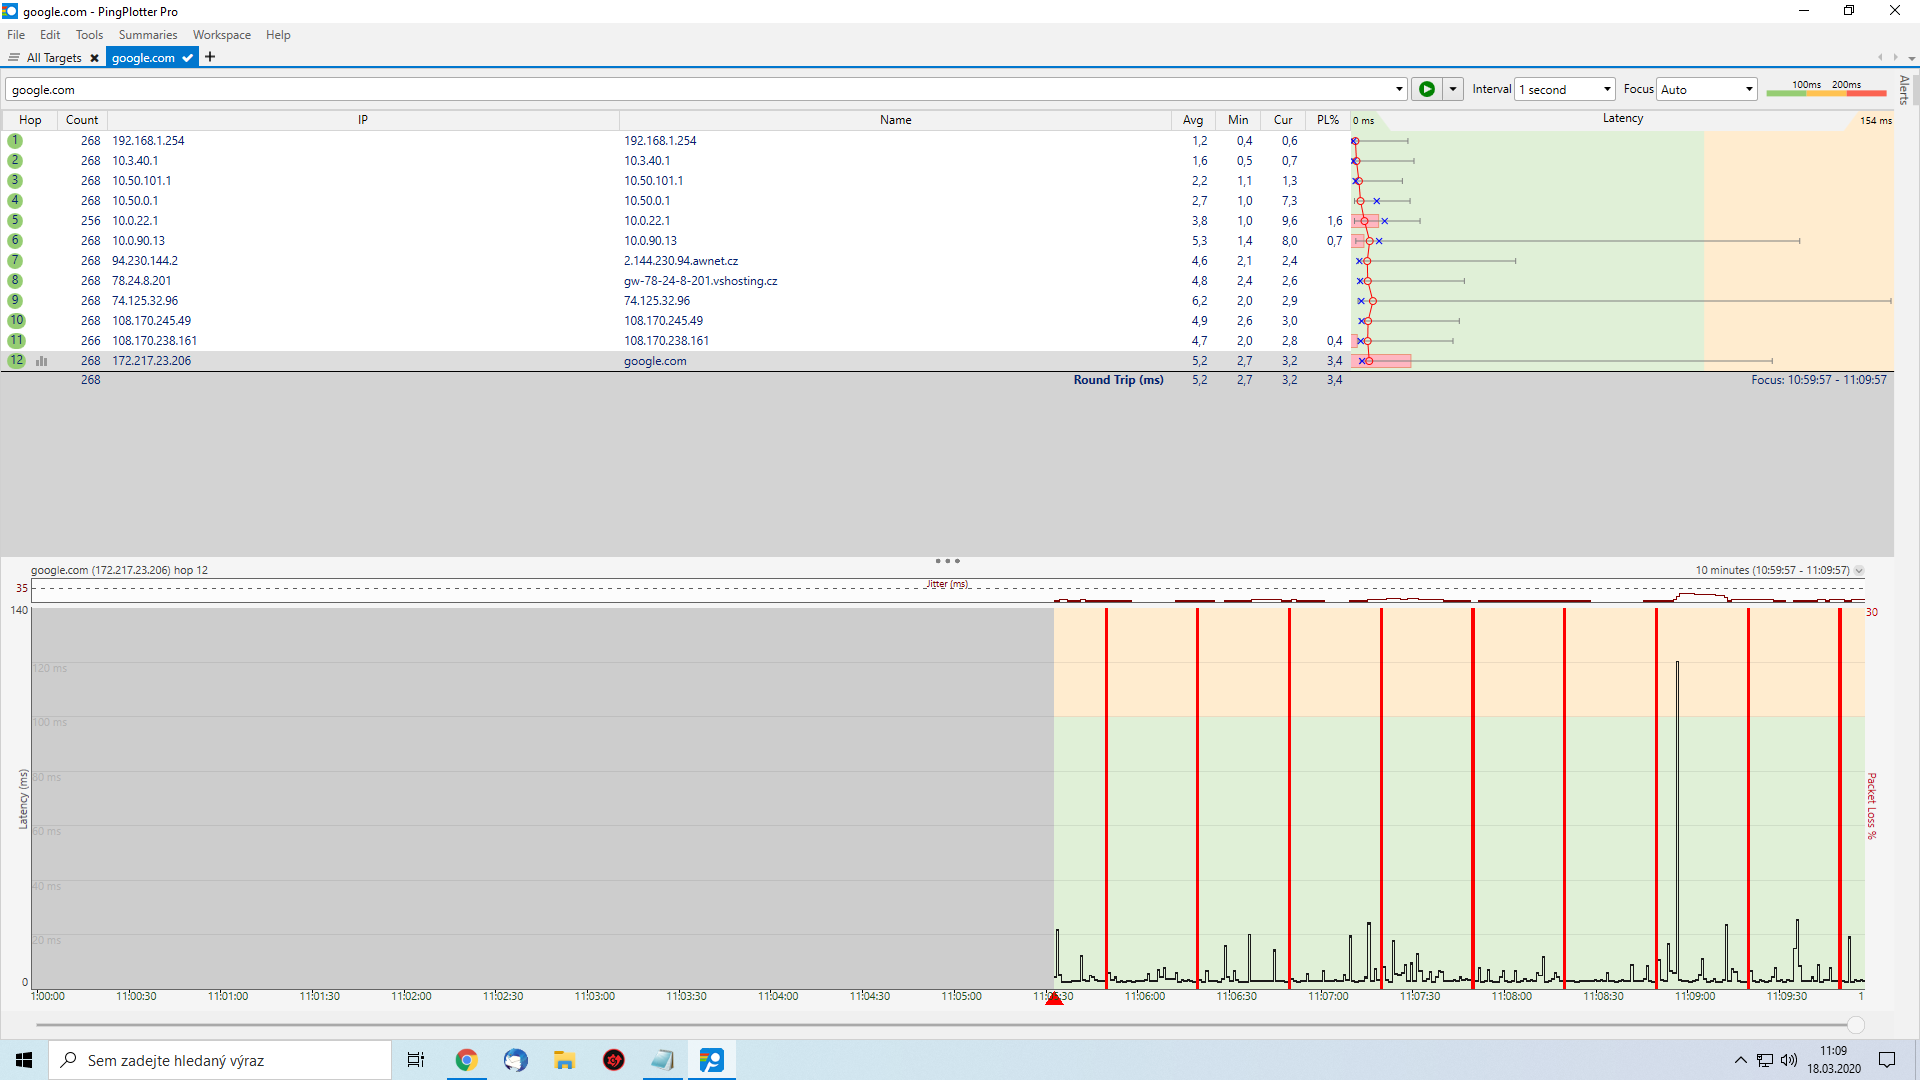Click the green start trace play button
1920x1080 pixels.
(x=1427, y=89)
